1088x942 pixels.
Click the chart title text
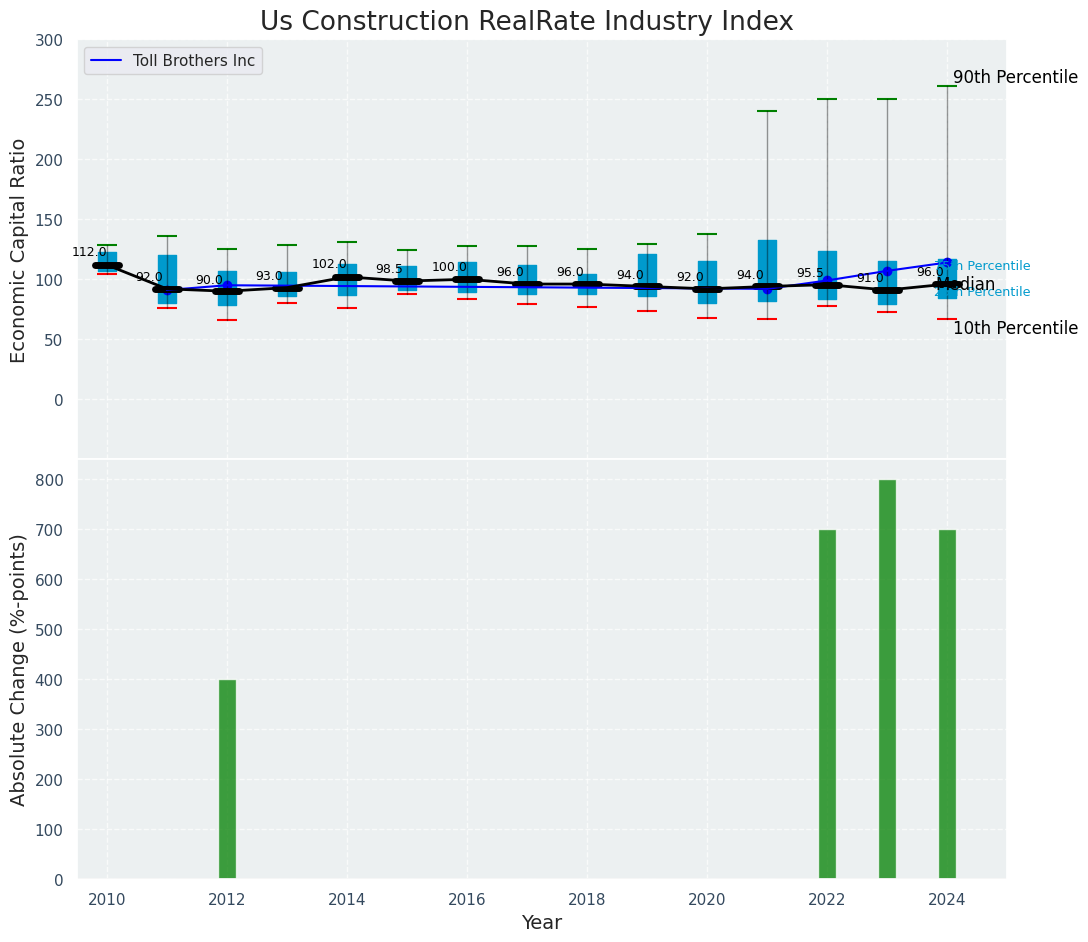[x=526, y=21]
